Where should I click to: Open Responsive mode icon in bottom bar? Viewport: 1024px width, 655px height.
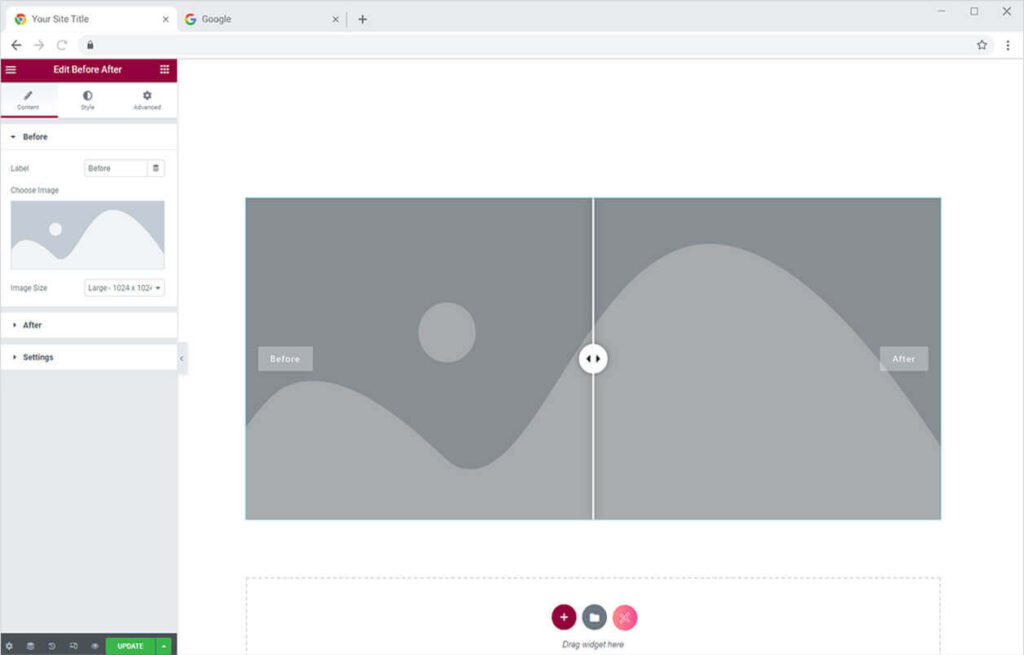click(74, 646)
